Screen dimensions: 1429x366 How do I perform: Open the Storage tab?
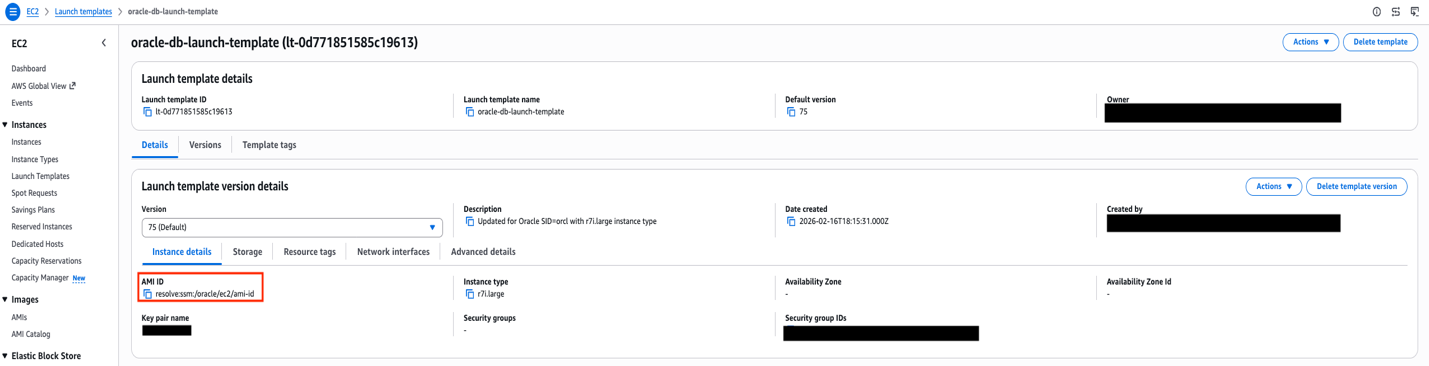(x=247, y=252)
